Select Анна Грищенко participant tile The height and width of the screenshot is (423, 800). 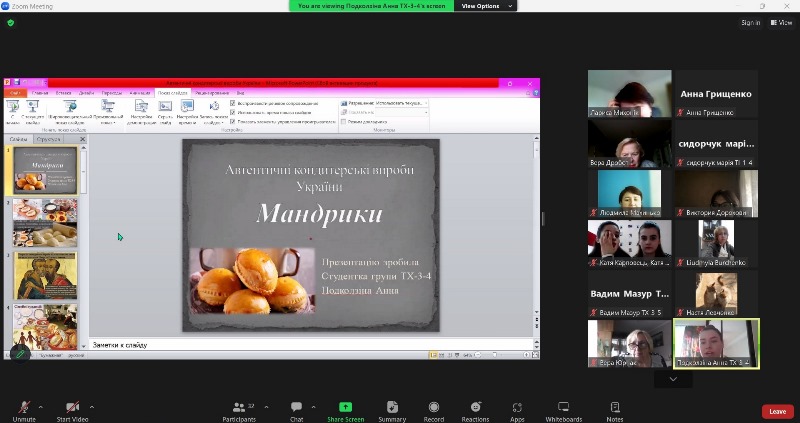tap(716, 94)
